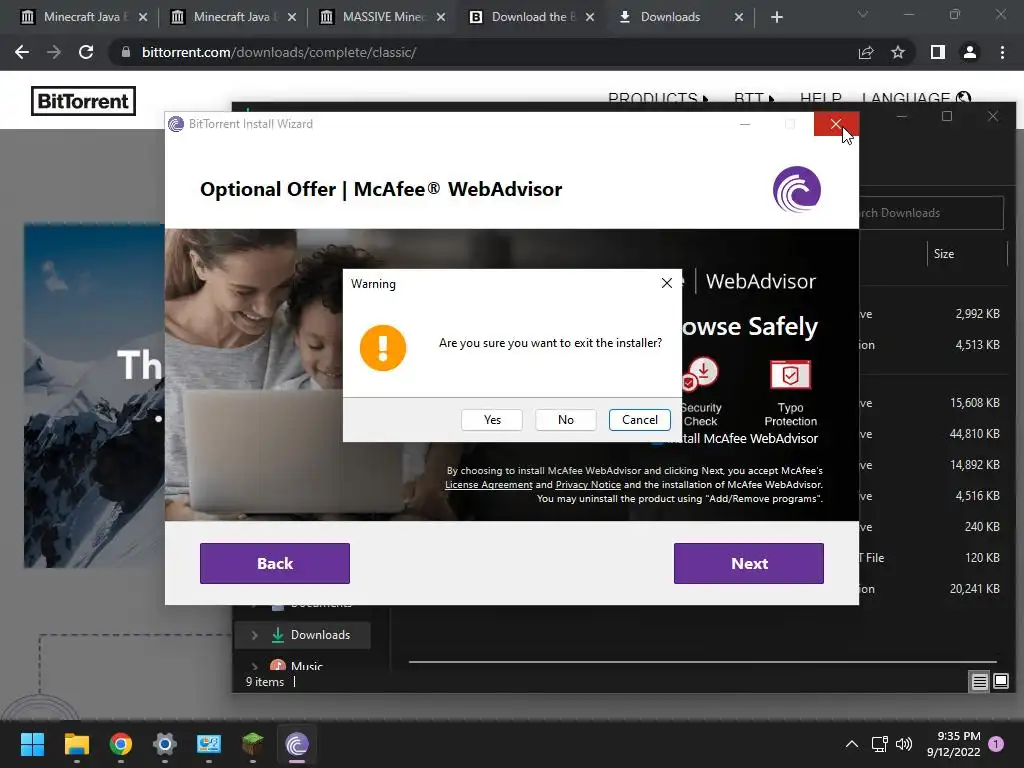Switch Explorer to large icons view

pyautogui.click(x=1000, y=682)
